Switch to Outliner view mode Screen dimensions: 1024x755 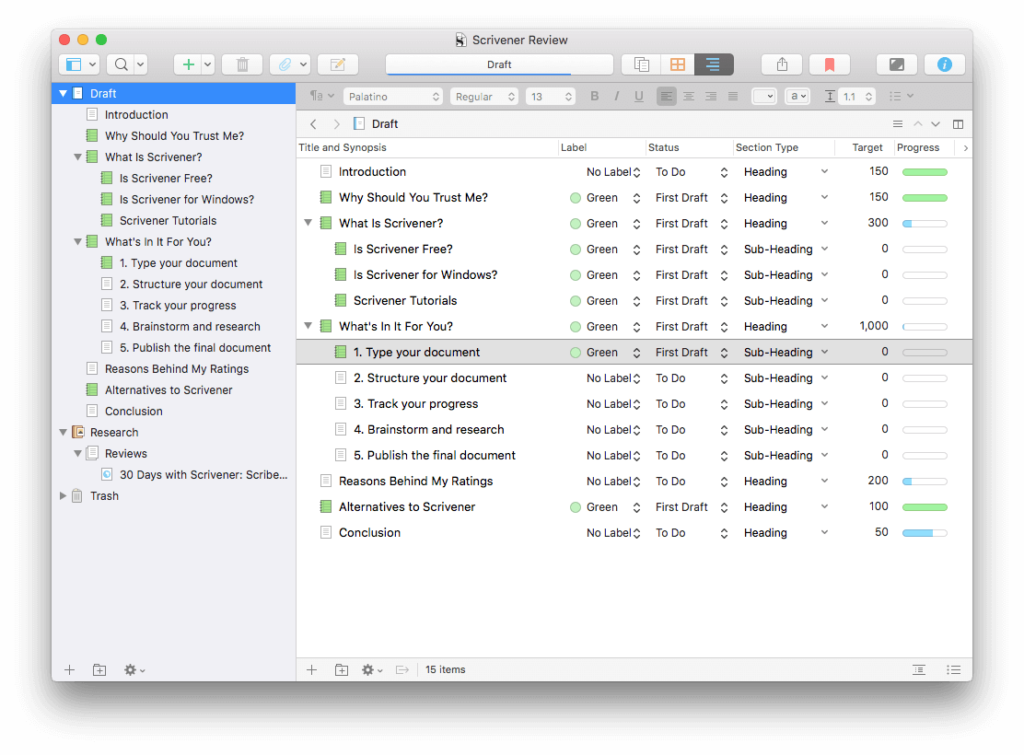[712, 64]
